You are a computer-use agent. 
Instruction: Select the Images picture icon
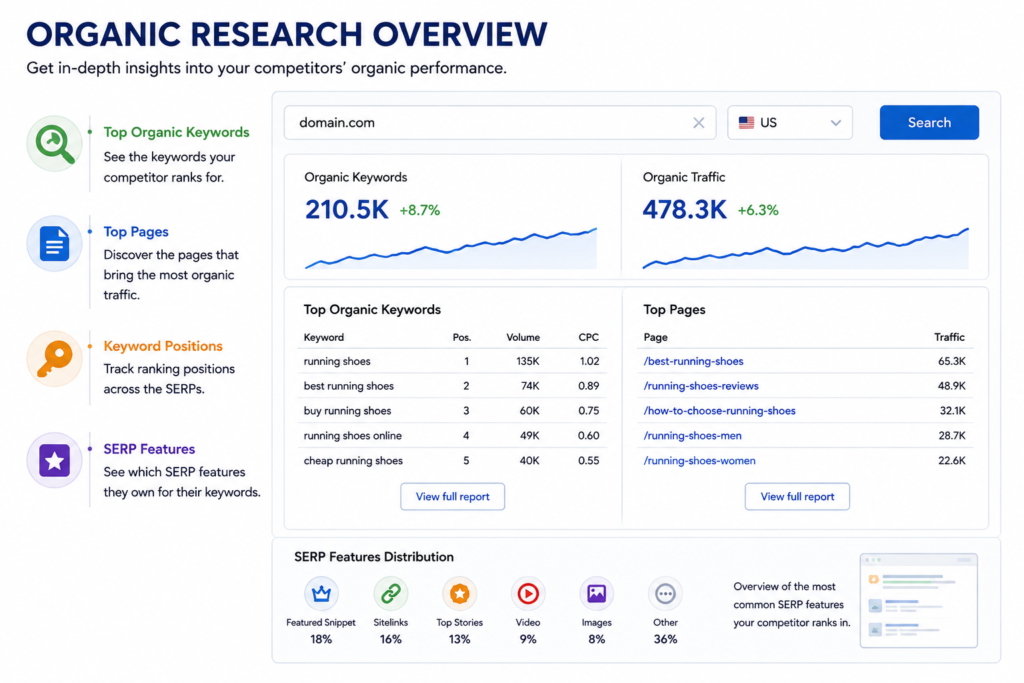pos(596,593)
